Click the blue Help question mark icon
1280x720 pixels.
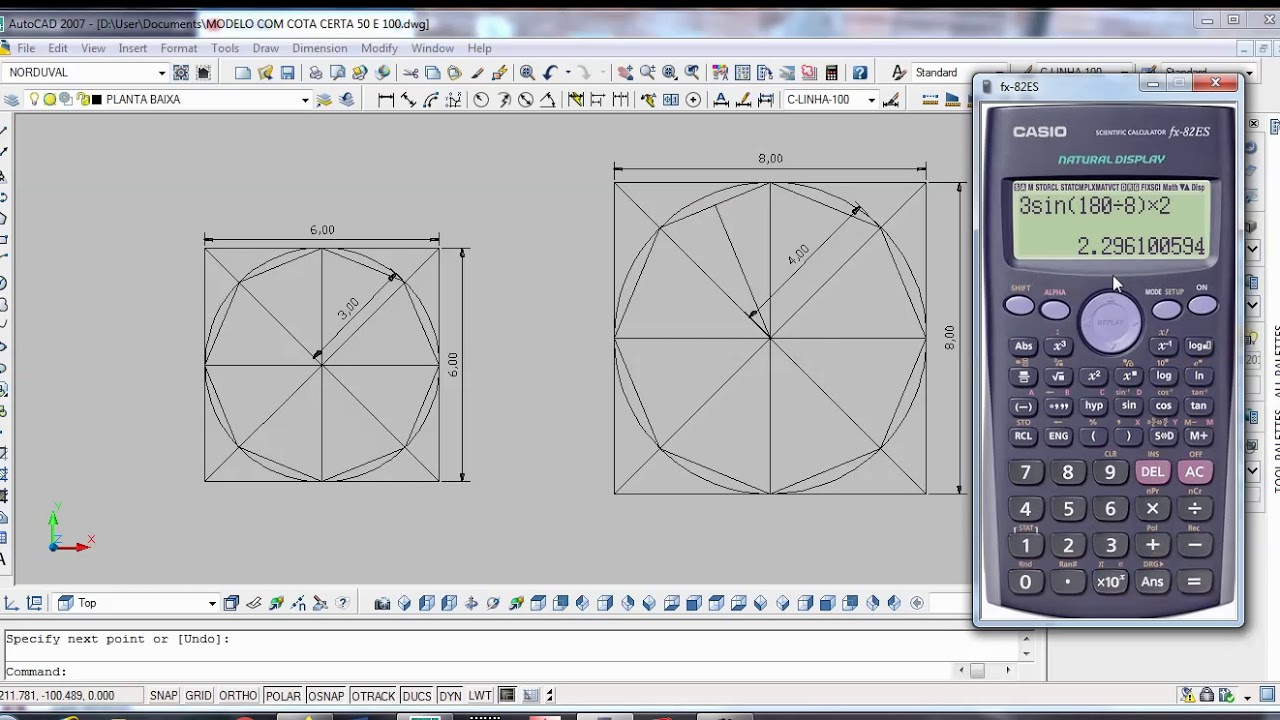click(x=860, y=73)
